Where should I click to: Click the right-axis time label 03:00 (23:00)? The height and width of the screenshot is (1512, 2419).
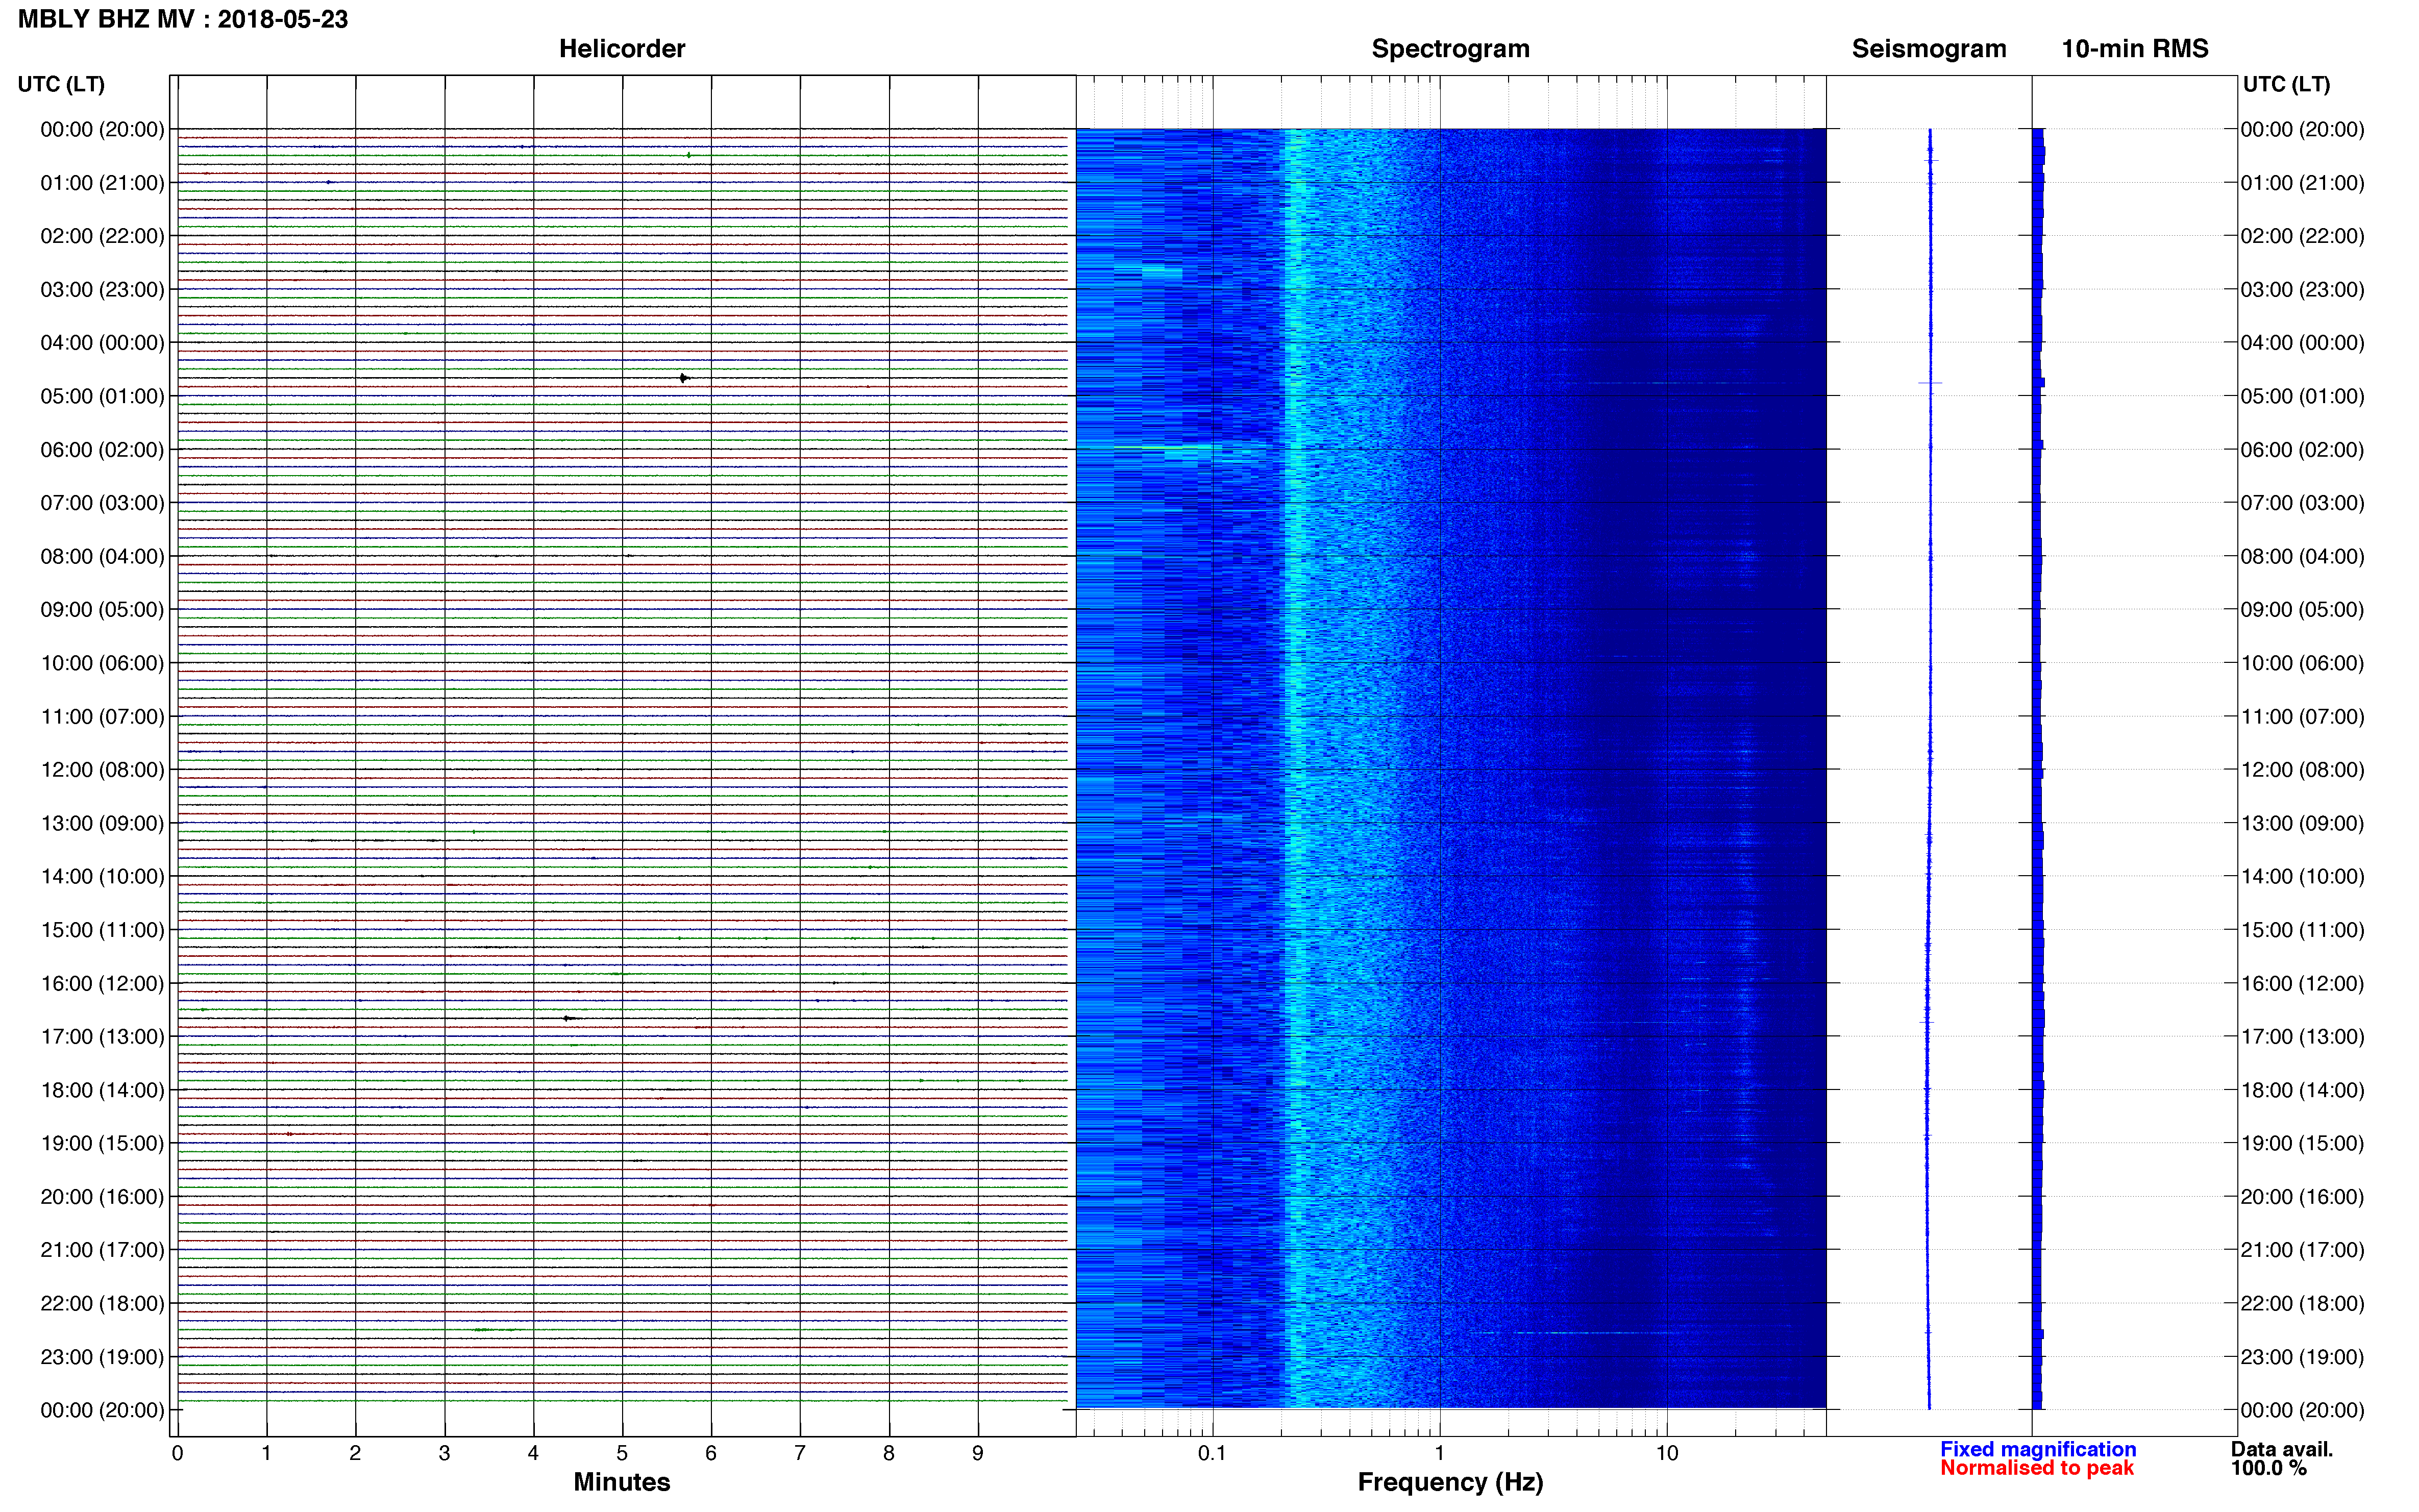click(2302, 290)
